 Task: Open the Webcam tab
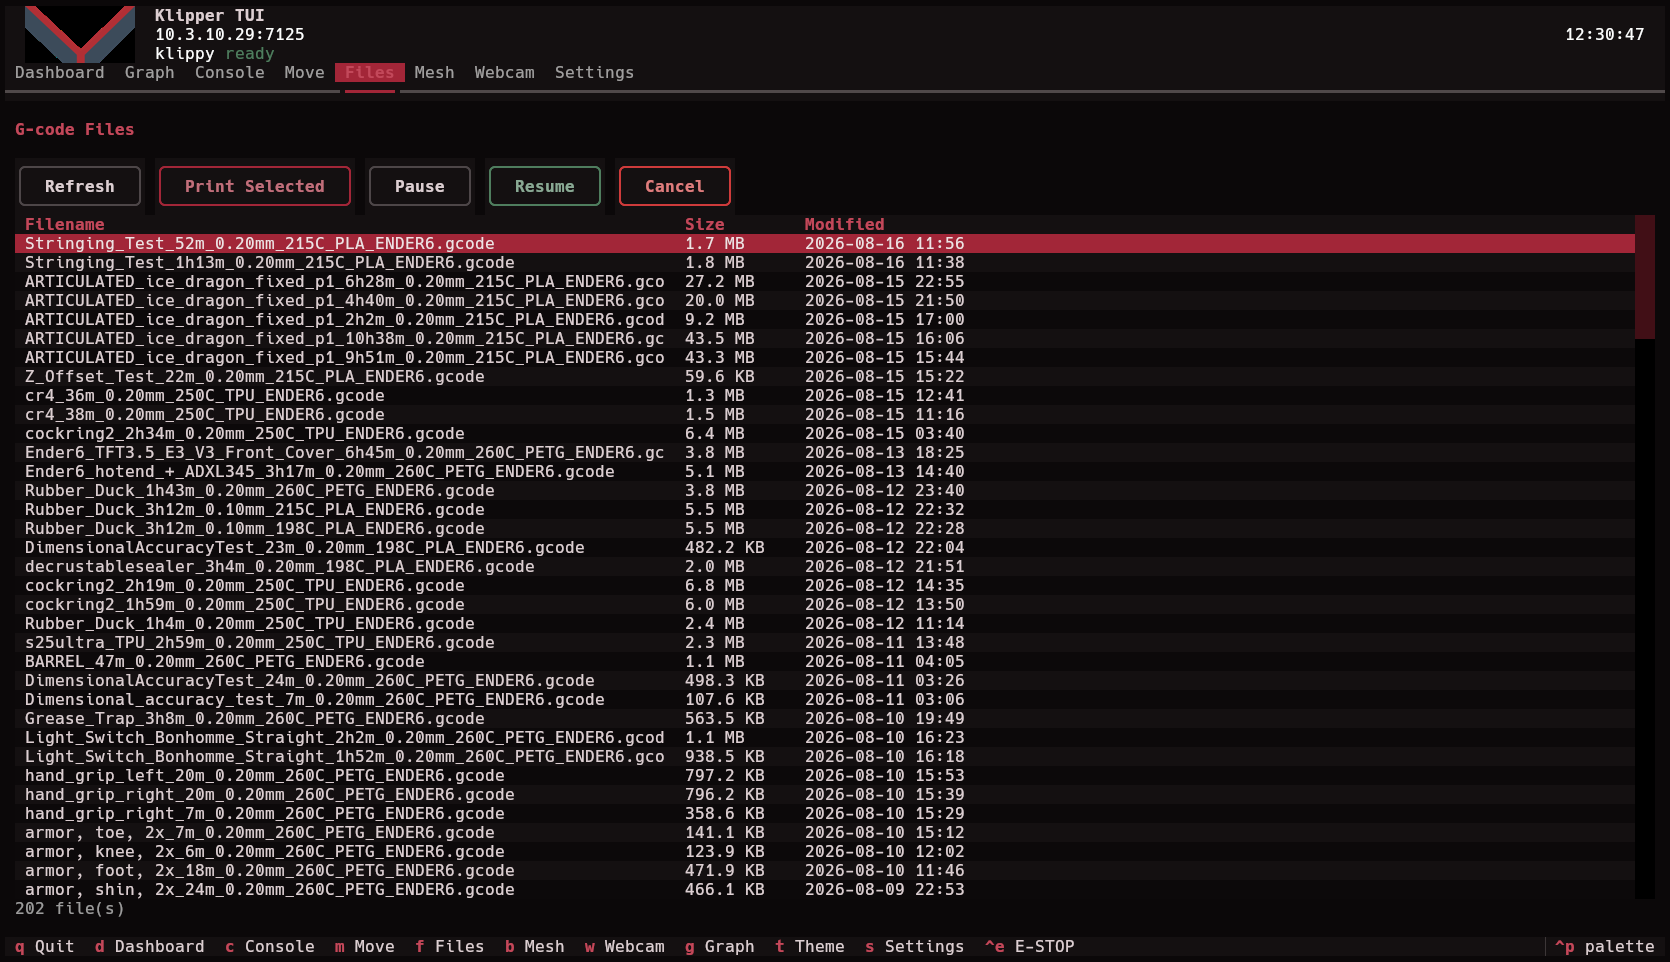[505, 73]
